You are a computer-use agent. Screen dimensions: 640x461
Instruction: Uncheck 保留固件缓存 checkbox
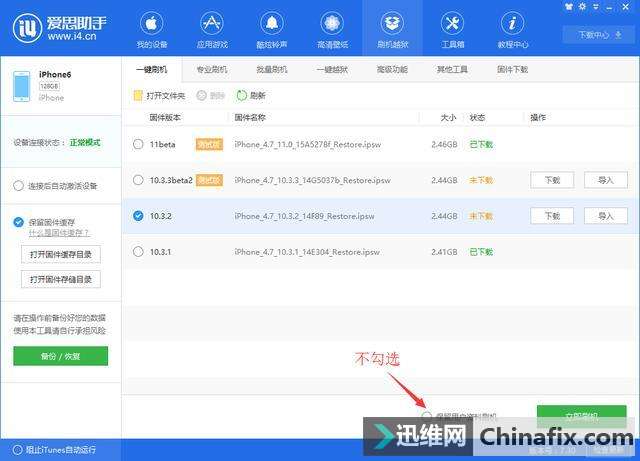tap(19, 222)
